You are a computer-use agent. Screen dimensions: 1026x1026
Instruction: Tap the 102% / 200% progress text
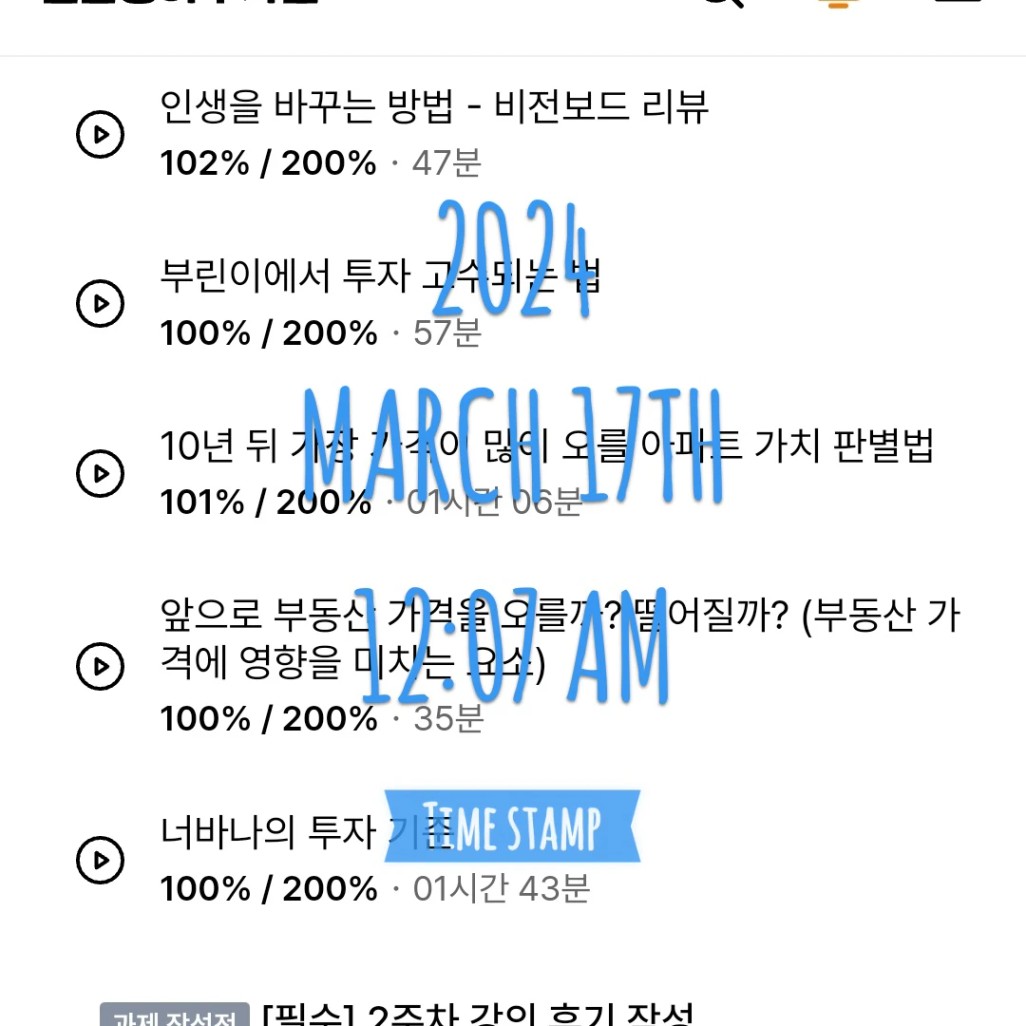(268, 163)
